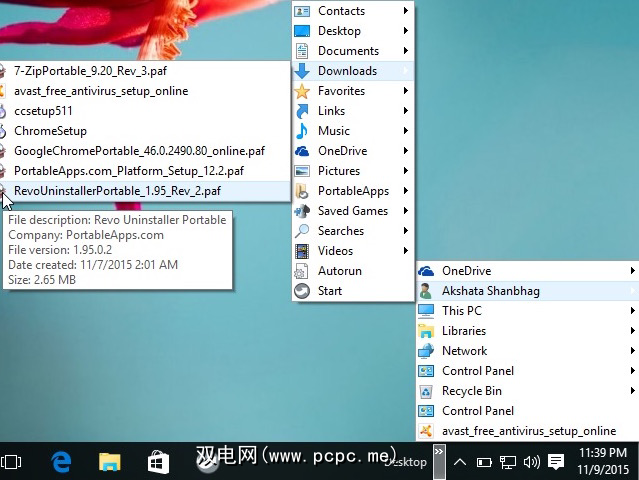
Task: Expand the Pictures submenu arrow
Action: [x=405, y=171]
